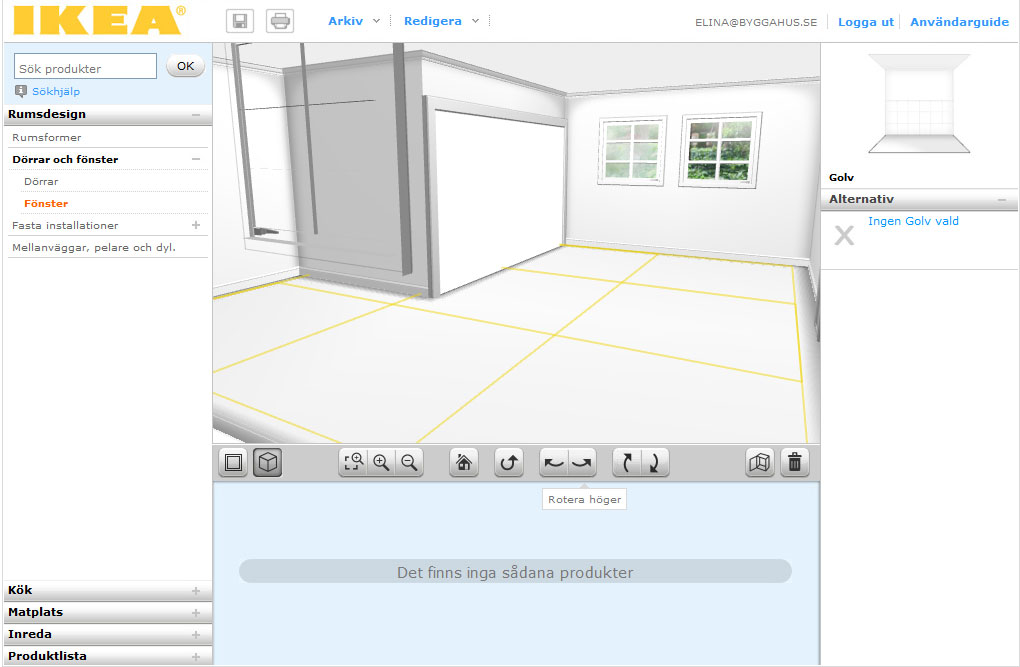Reset view with the home icon
The height and width of the screenshot is (667, 1020).
(x=464, y=463)
